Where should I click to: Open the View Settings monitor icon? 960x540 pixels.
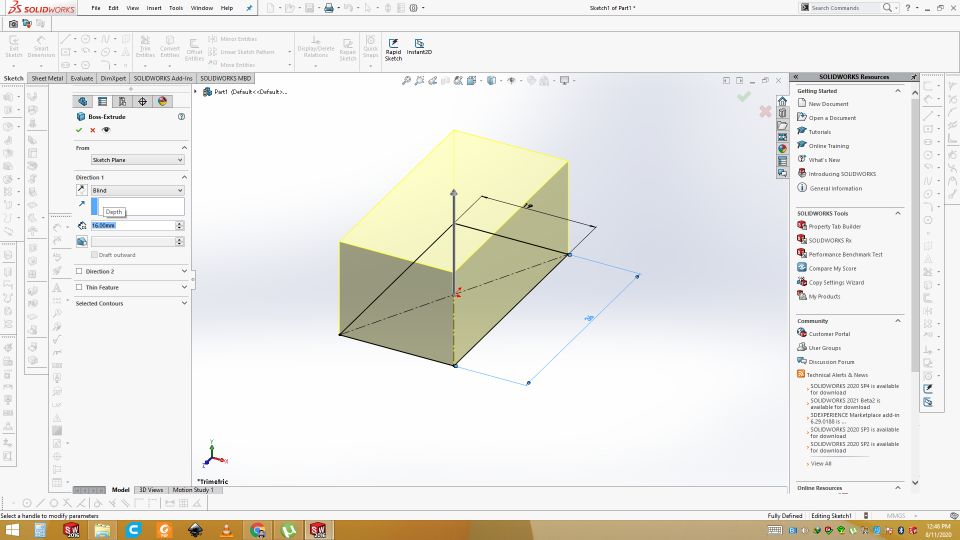pos(564,81)
